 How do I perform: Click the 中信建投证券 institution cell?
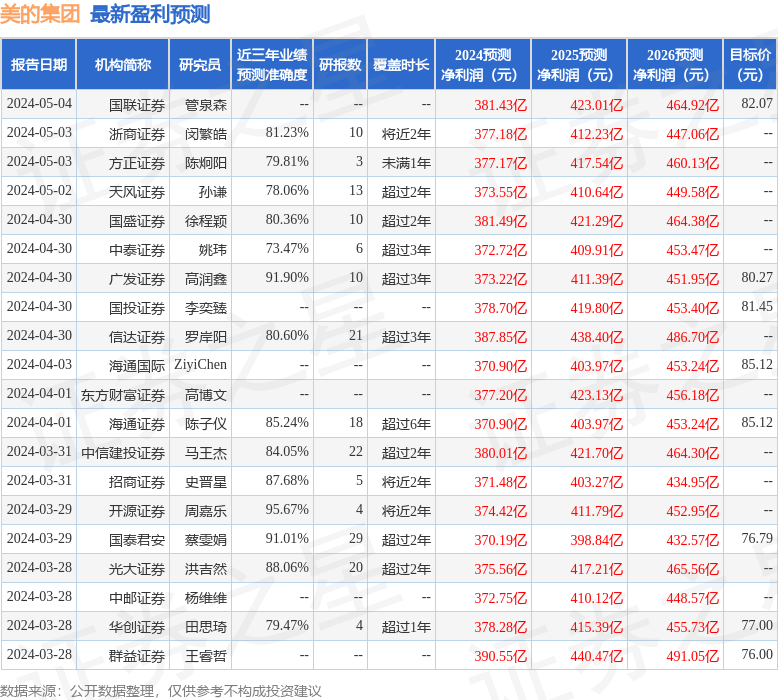[x=123, y=453]
